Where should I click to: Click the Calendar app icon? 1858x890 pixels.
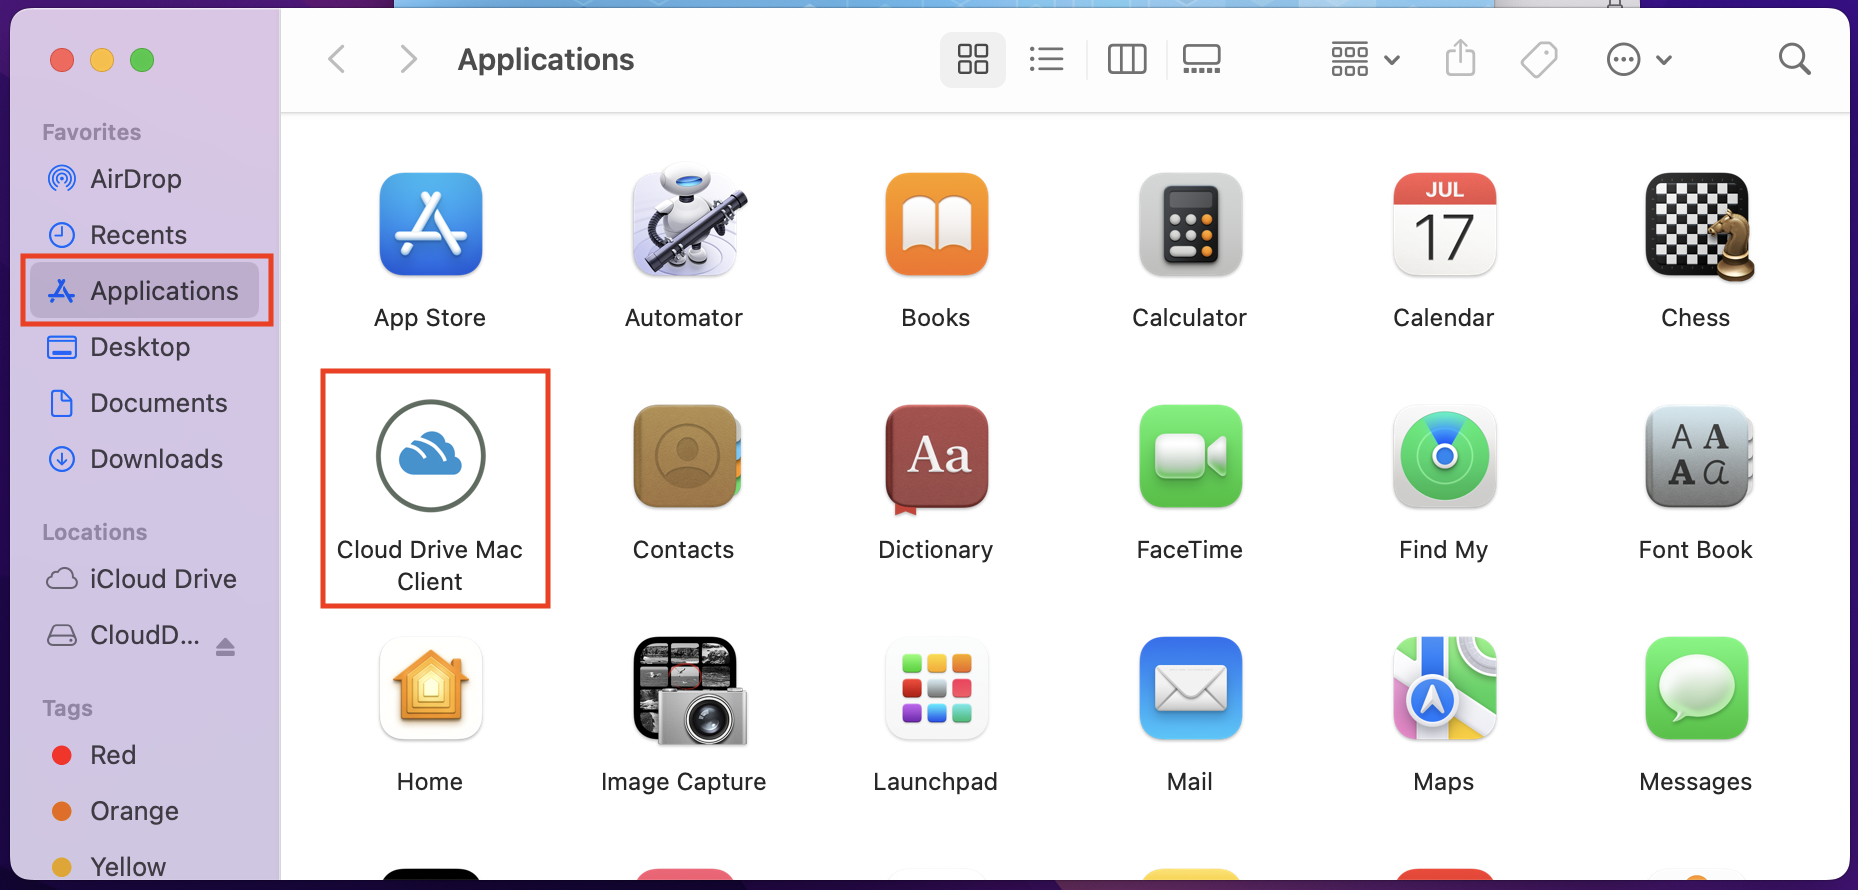pos(1444,224)
